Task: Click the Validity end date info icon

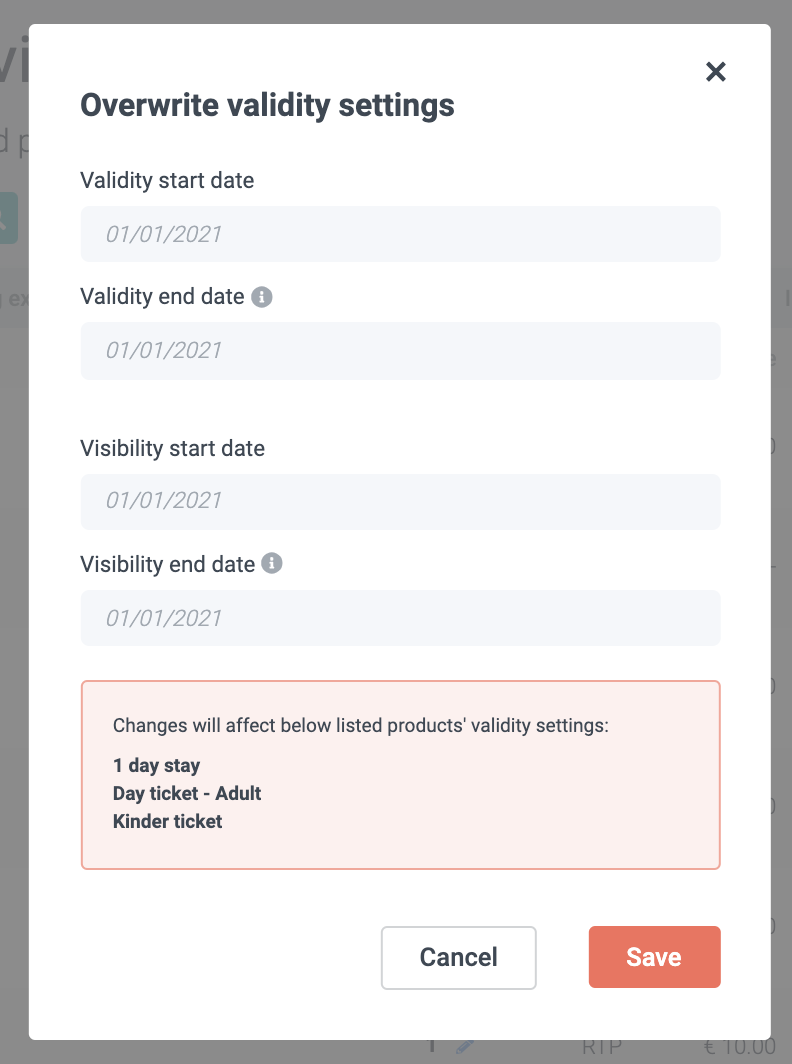Action: click(262, 297)
